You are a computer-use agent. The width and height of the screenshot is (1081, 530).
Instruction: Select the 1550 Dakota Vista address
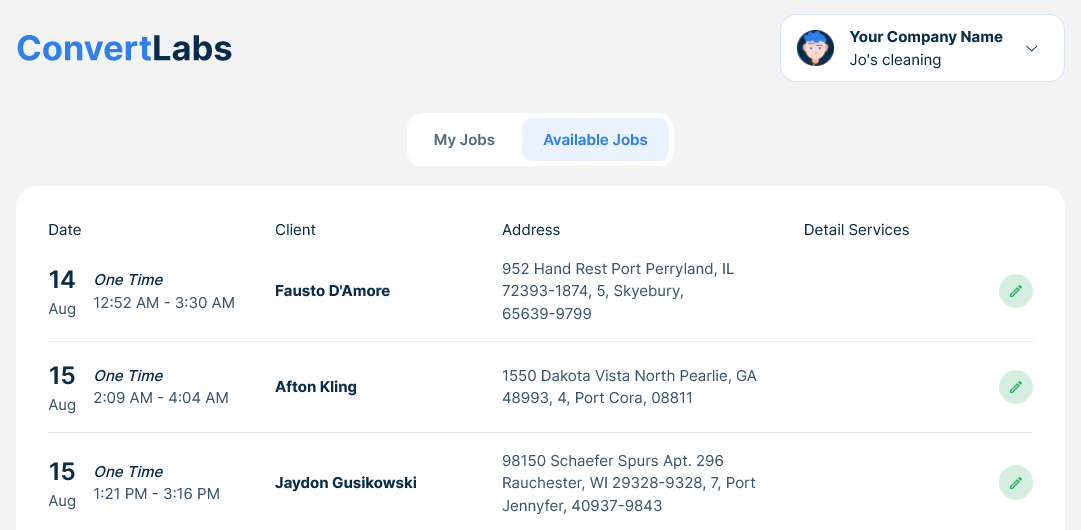pyautogui.click(x=629, y=387)
